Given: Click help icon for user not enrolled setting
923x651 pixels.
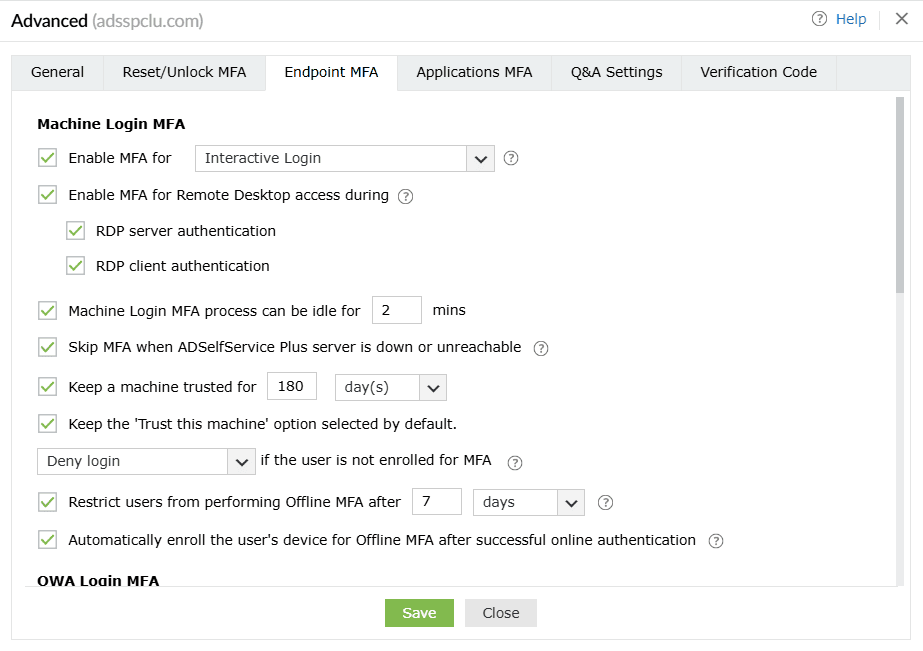Looking at the screenshot, I should 515,462.
